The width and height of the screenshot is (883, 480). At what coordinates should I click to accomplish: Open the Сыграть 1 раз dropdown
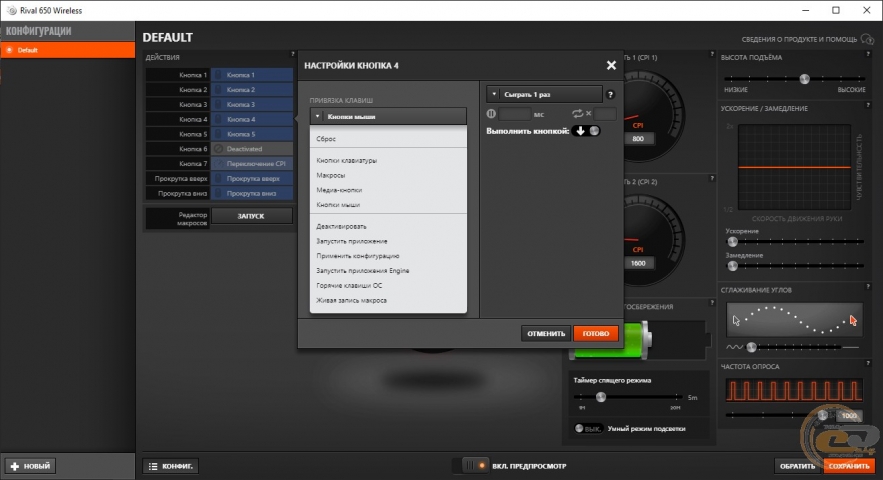[544, 94]
